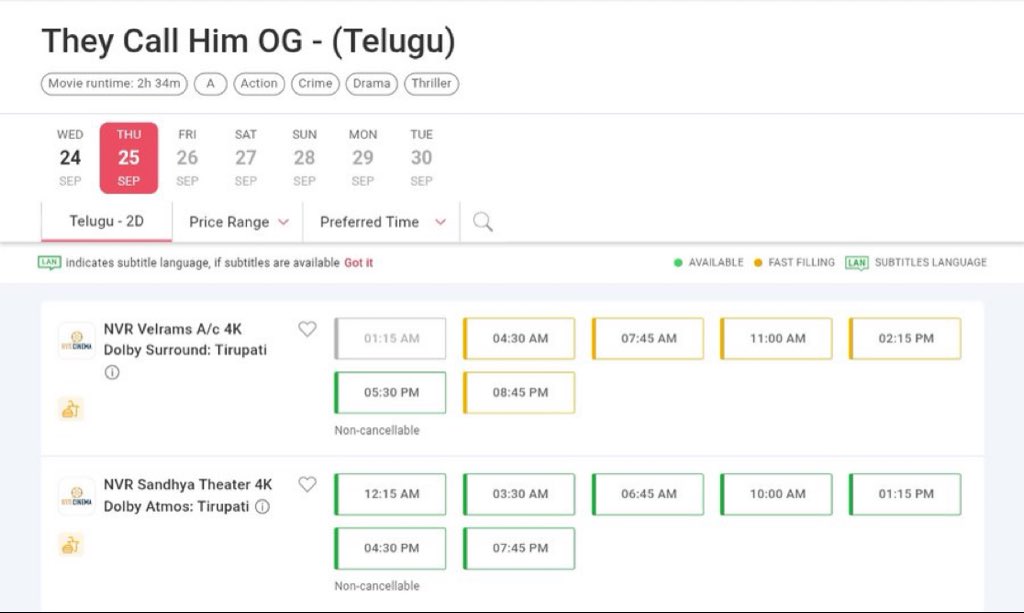Select date THU 25 SEP
1024x613 pixels.
129,157
